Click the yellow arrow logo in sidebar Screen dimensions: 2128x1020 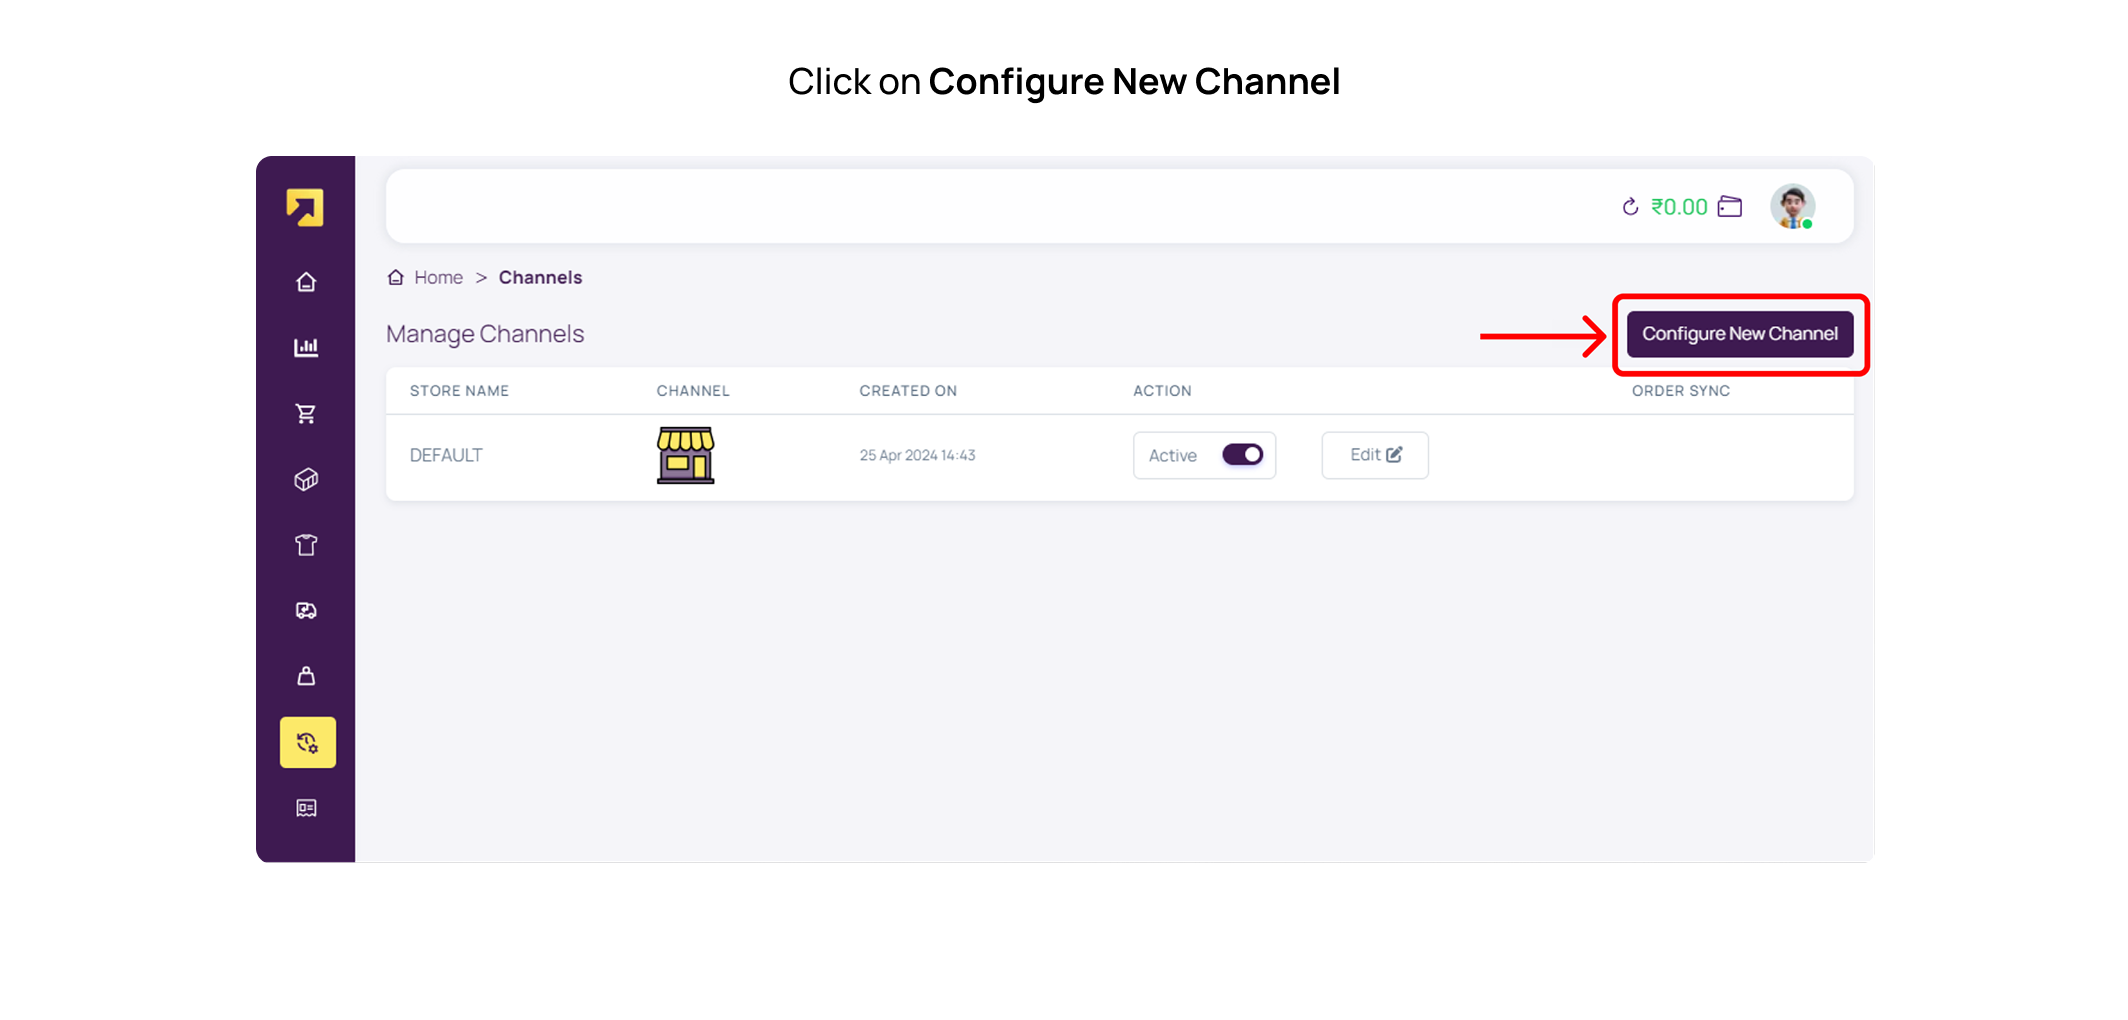coord(305,208)
